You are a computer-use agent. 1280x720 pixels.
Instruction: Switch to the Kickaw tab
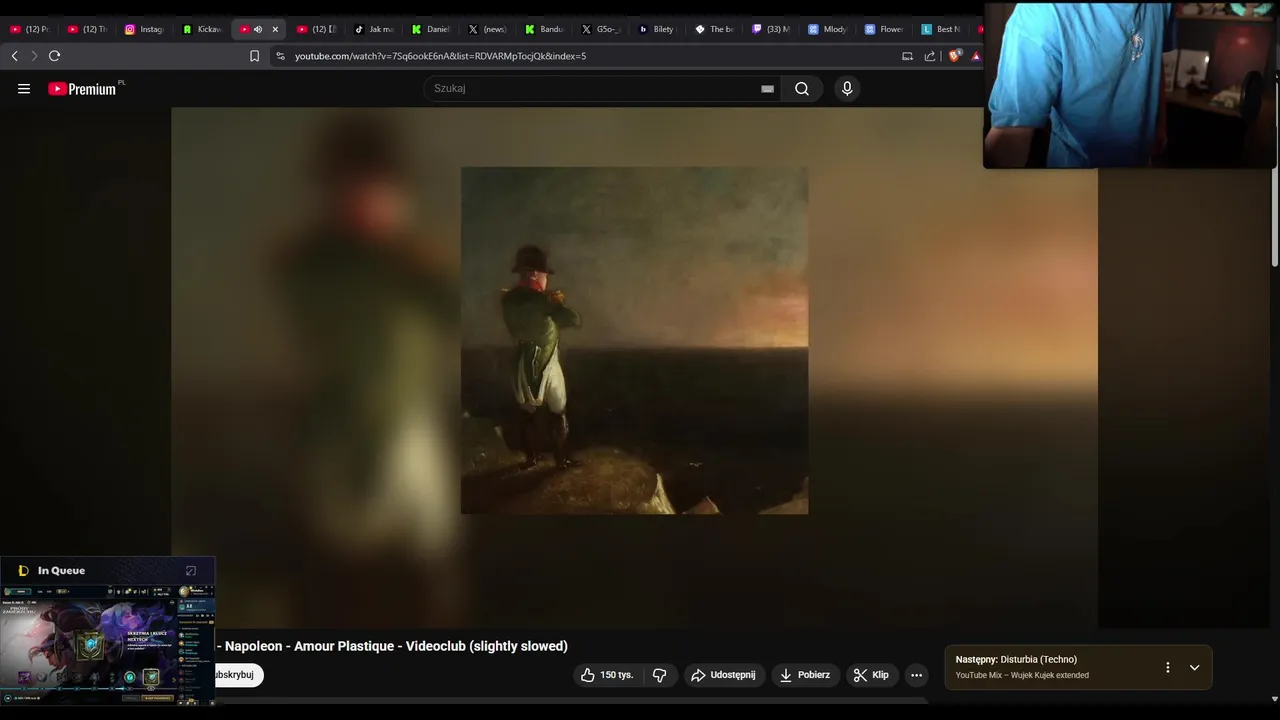point(202,29)
